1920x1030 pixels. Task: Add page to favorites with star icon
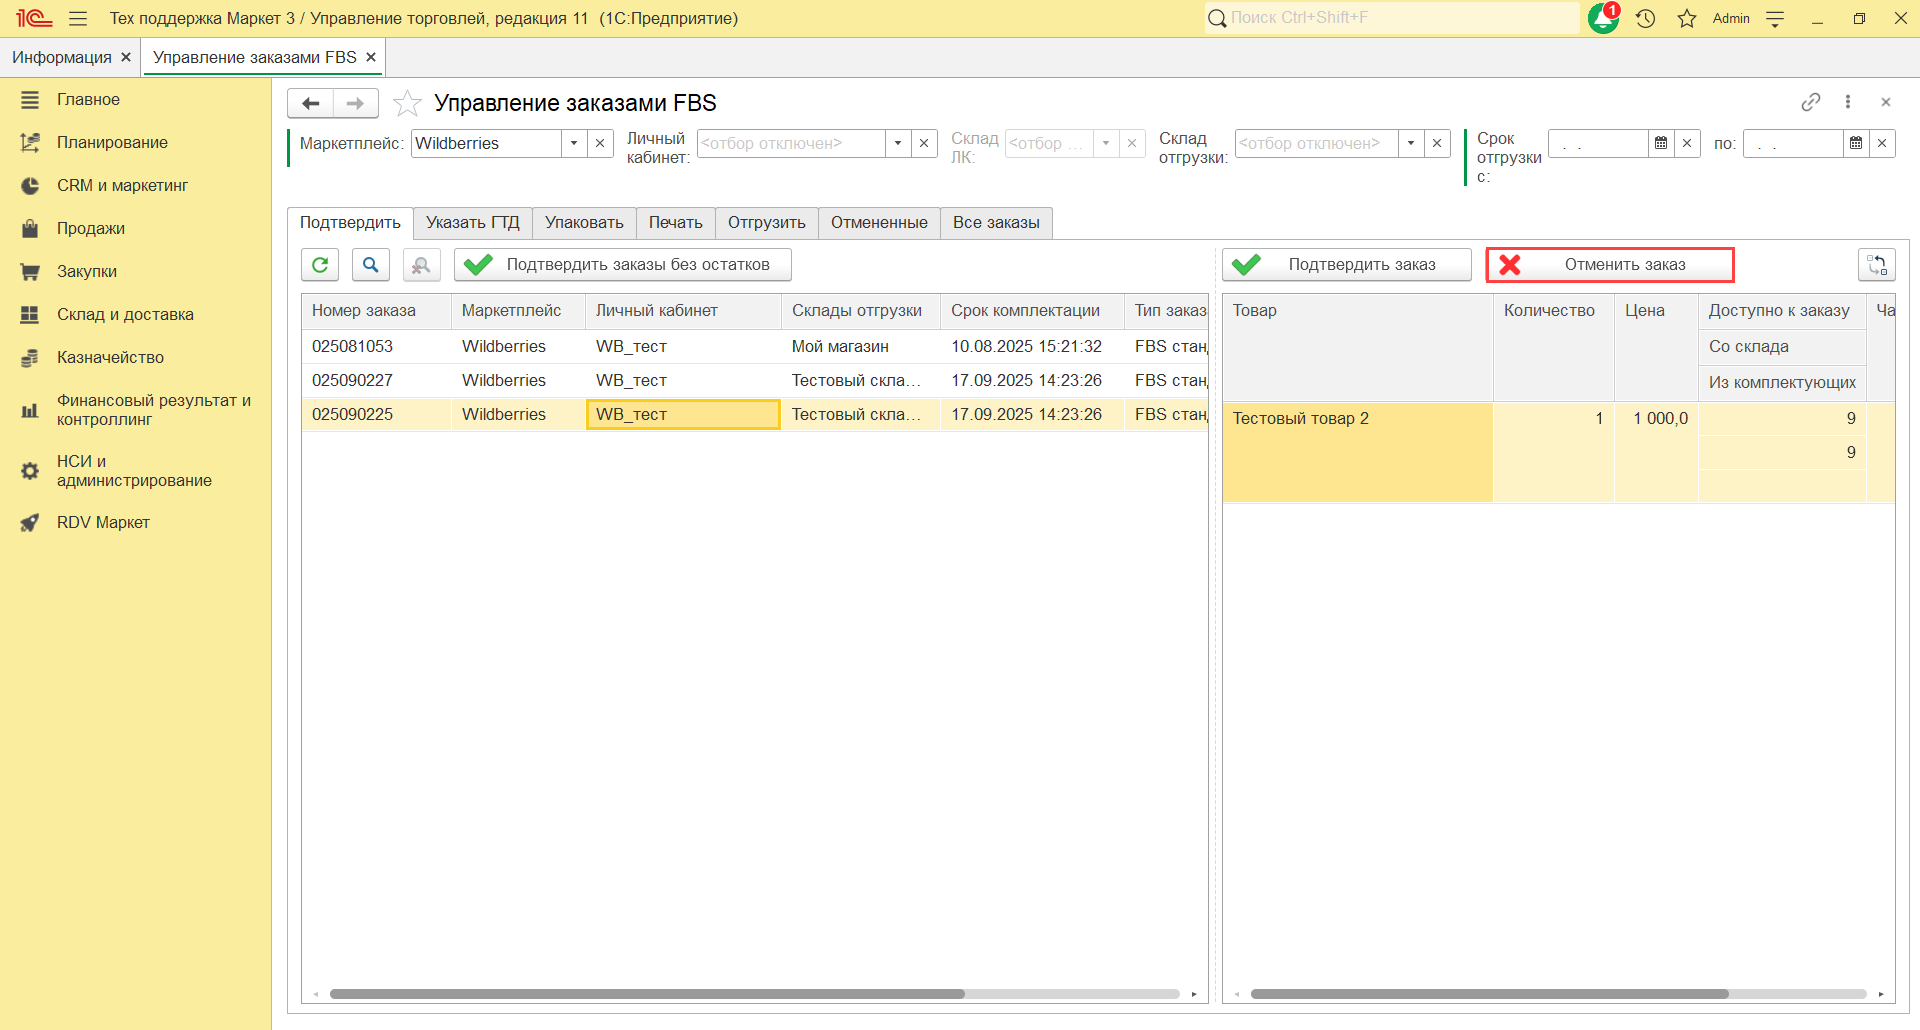coord(407,103)
